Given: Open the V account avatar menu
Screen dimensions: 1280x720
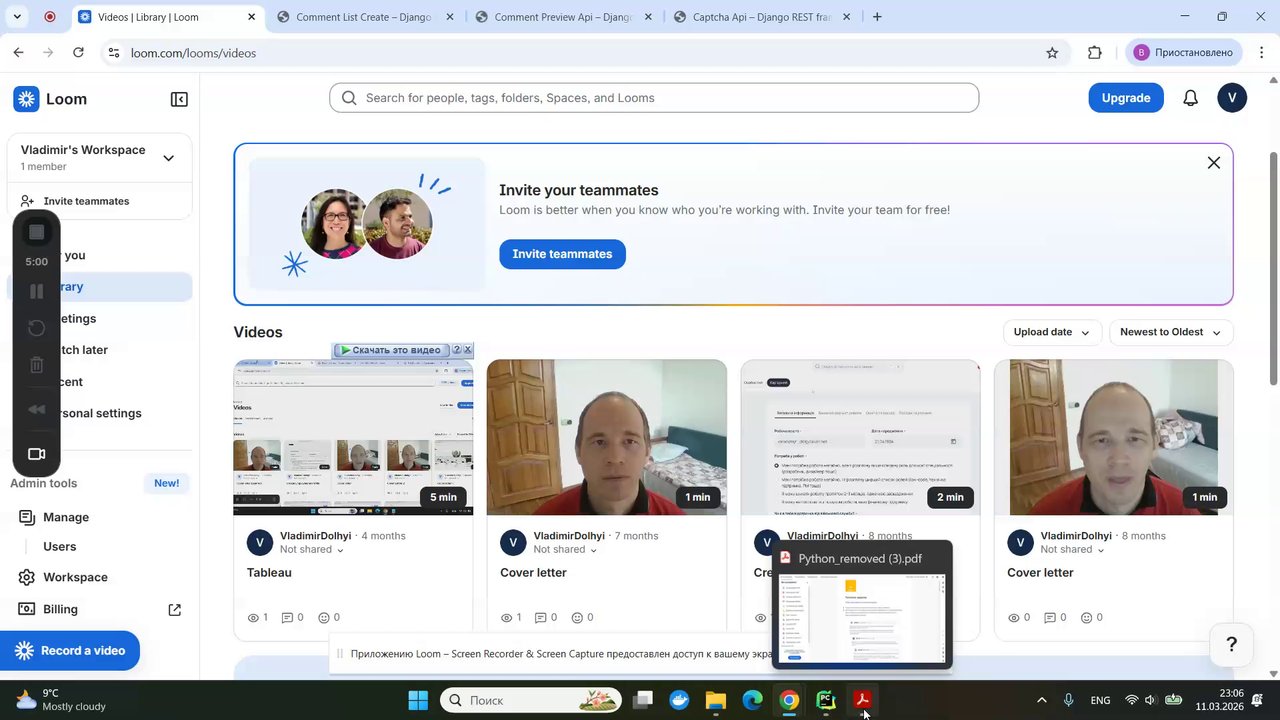Looking at the screenshot, I should [1232, 98].
